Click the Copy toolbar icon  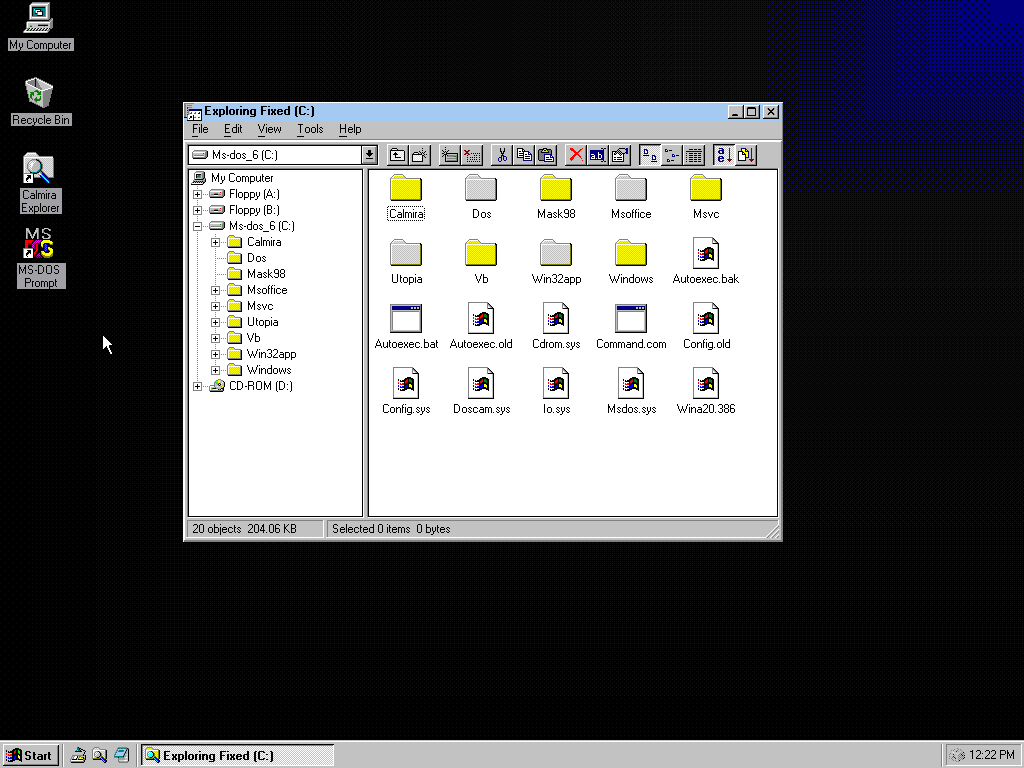click(524, 155)
